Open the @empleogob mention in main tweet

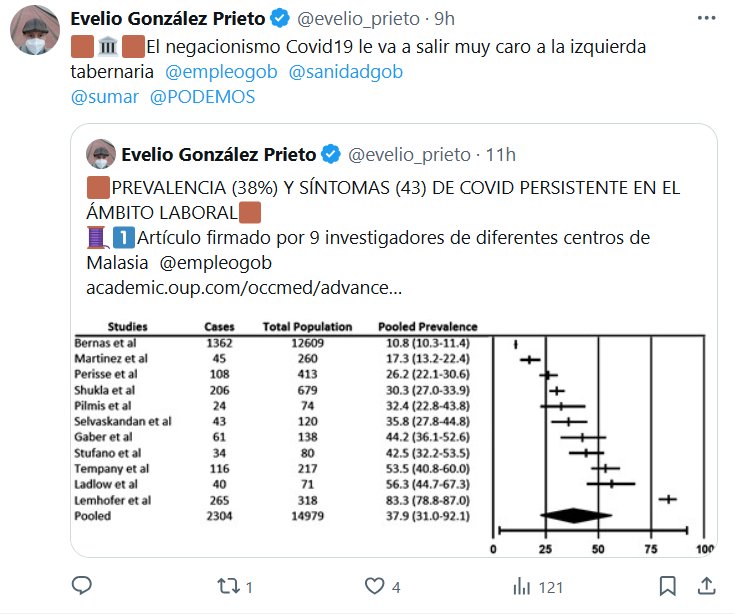(220, 72)
